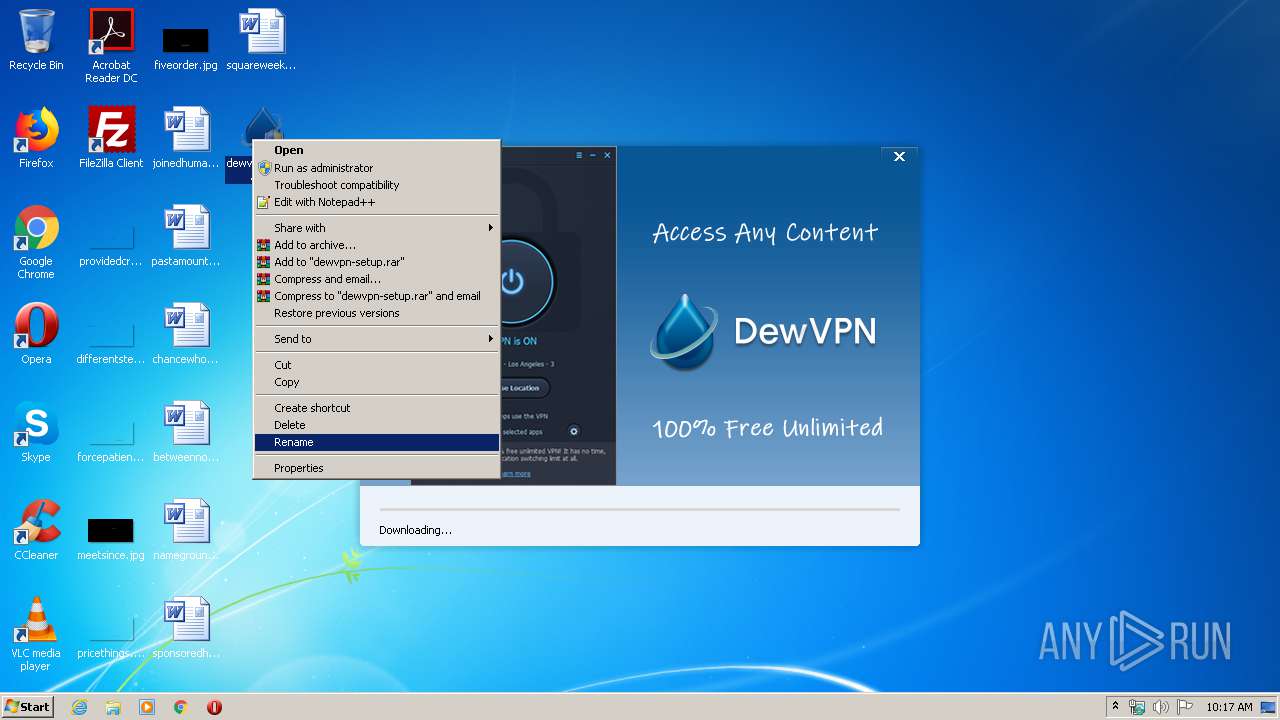Select the fiveorder.jpg file on desktop
Screen dimensions: 1280x720
[x=186, y=48]
